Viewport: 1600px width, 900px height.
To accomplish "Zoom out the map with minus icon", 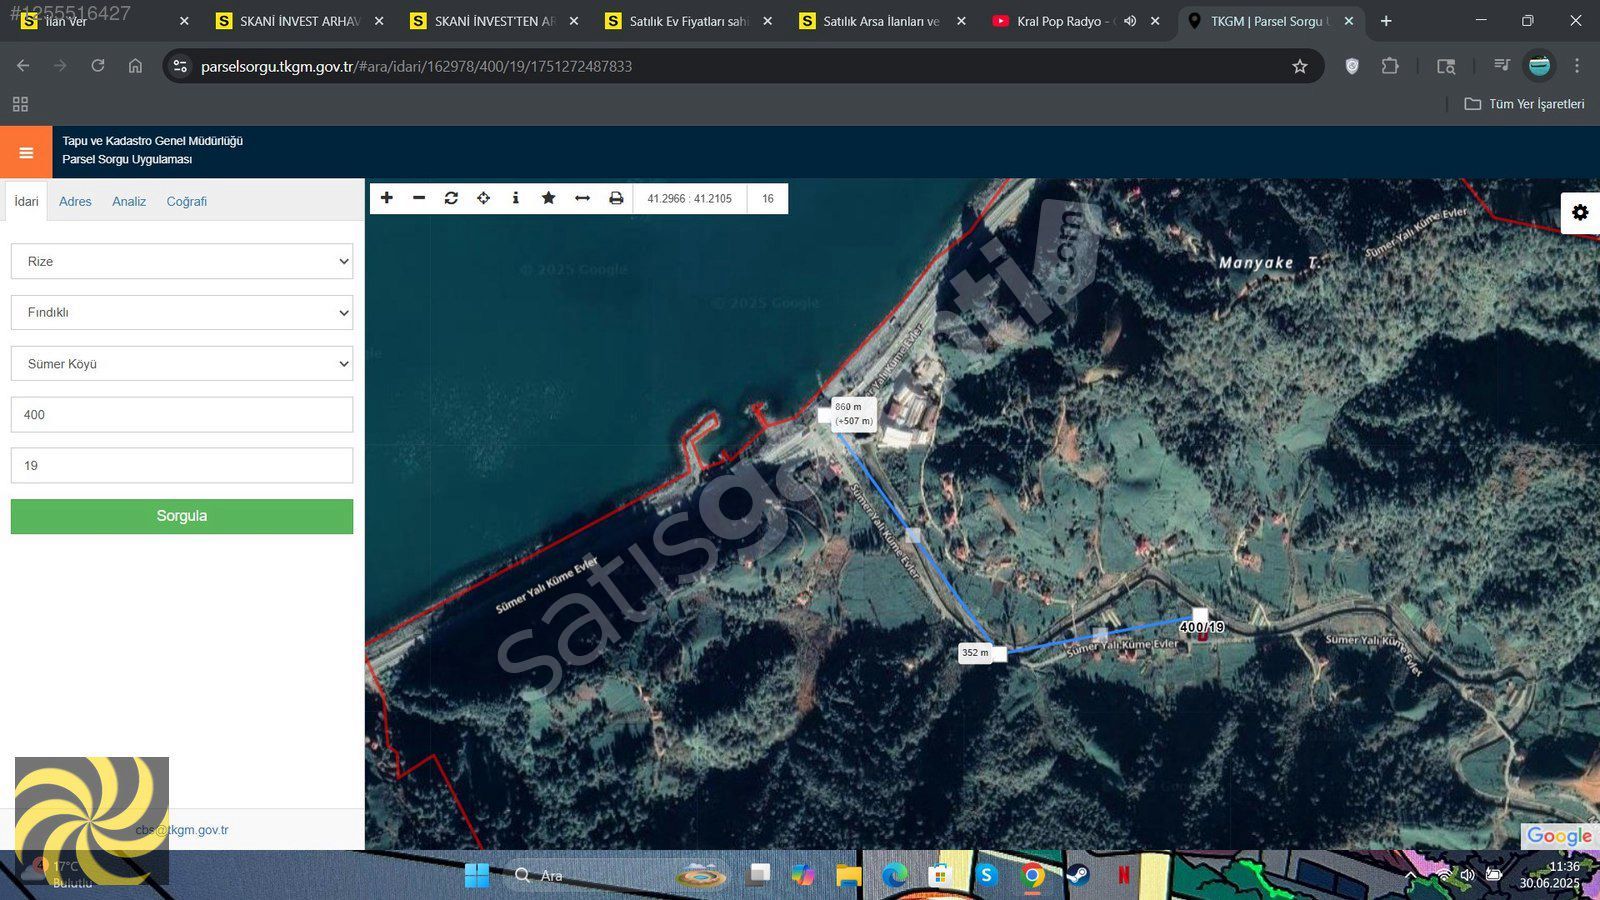I will (419, 198).
